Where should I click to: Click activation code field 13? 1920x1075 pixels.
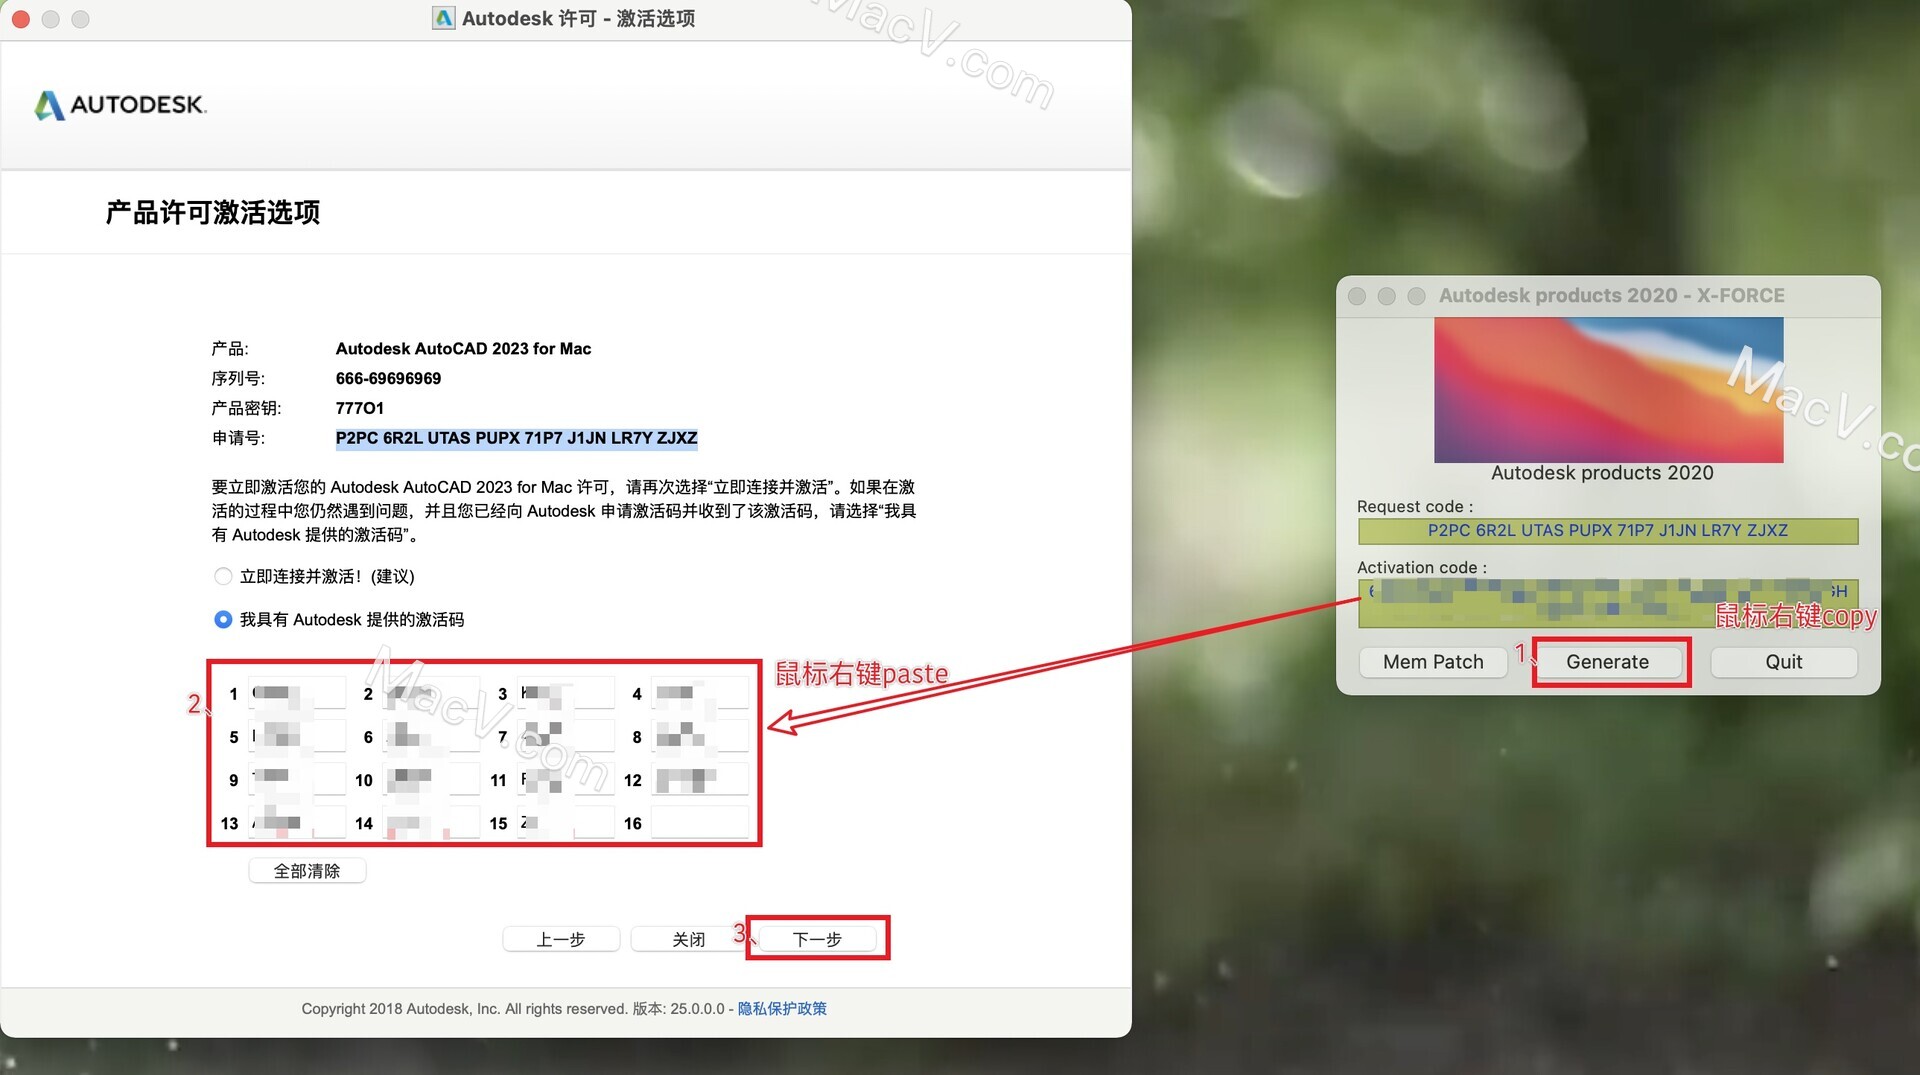coord(297,823)
